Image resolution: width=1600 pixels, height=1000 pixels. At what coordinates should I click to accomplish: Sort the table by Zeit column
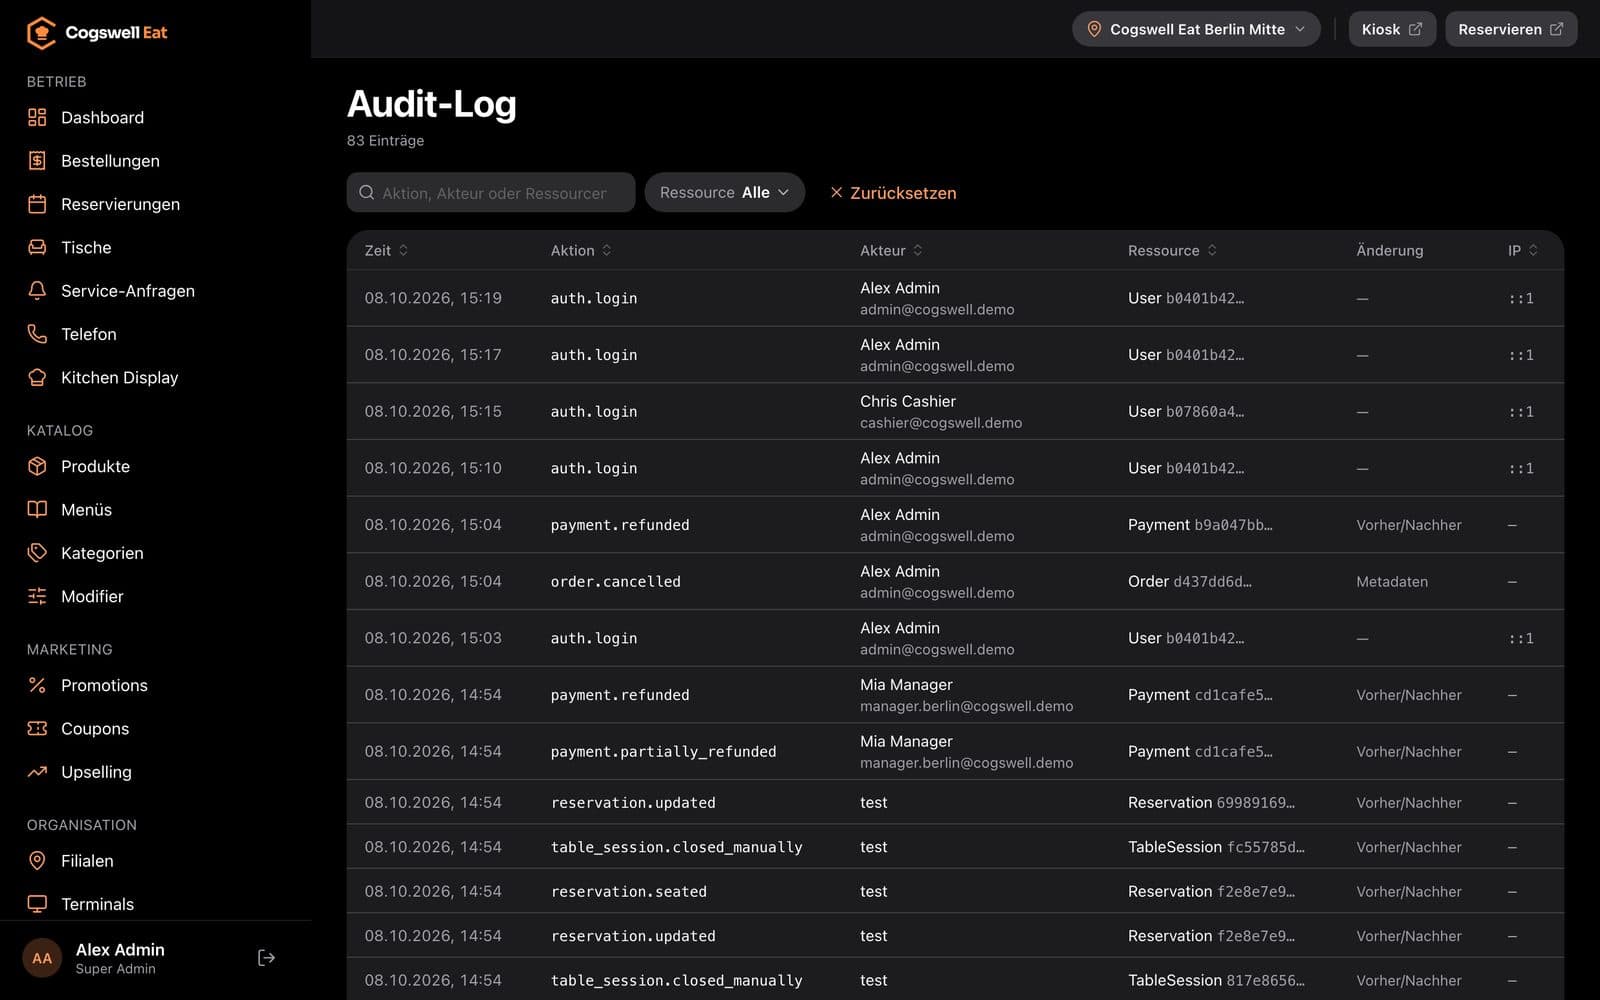[386, 250]
